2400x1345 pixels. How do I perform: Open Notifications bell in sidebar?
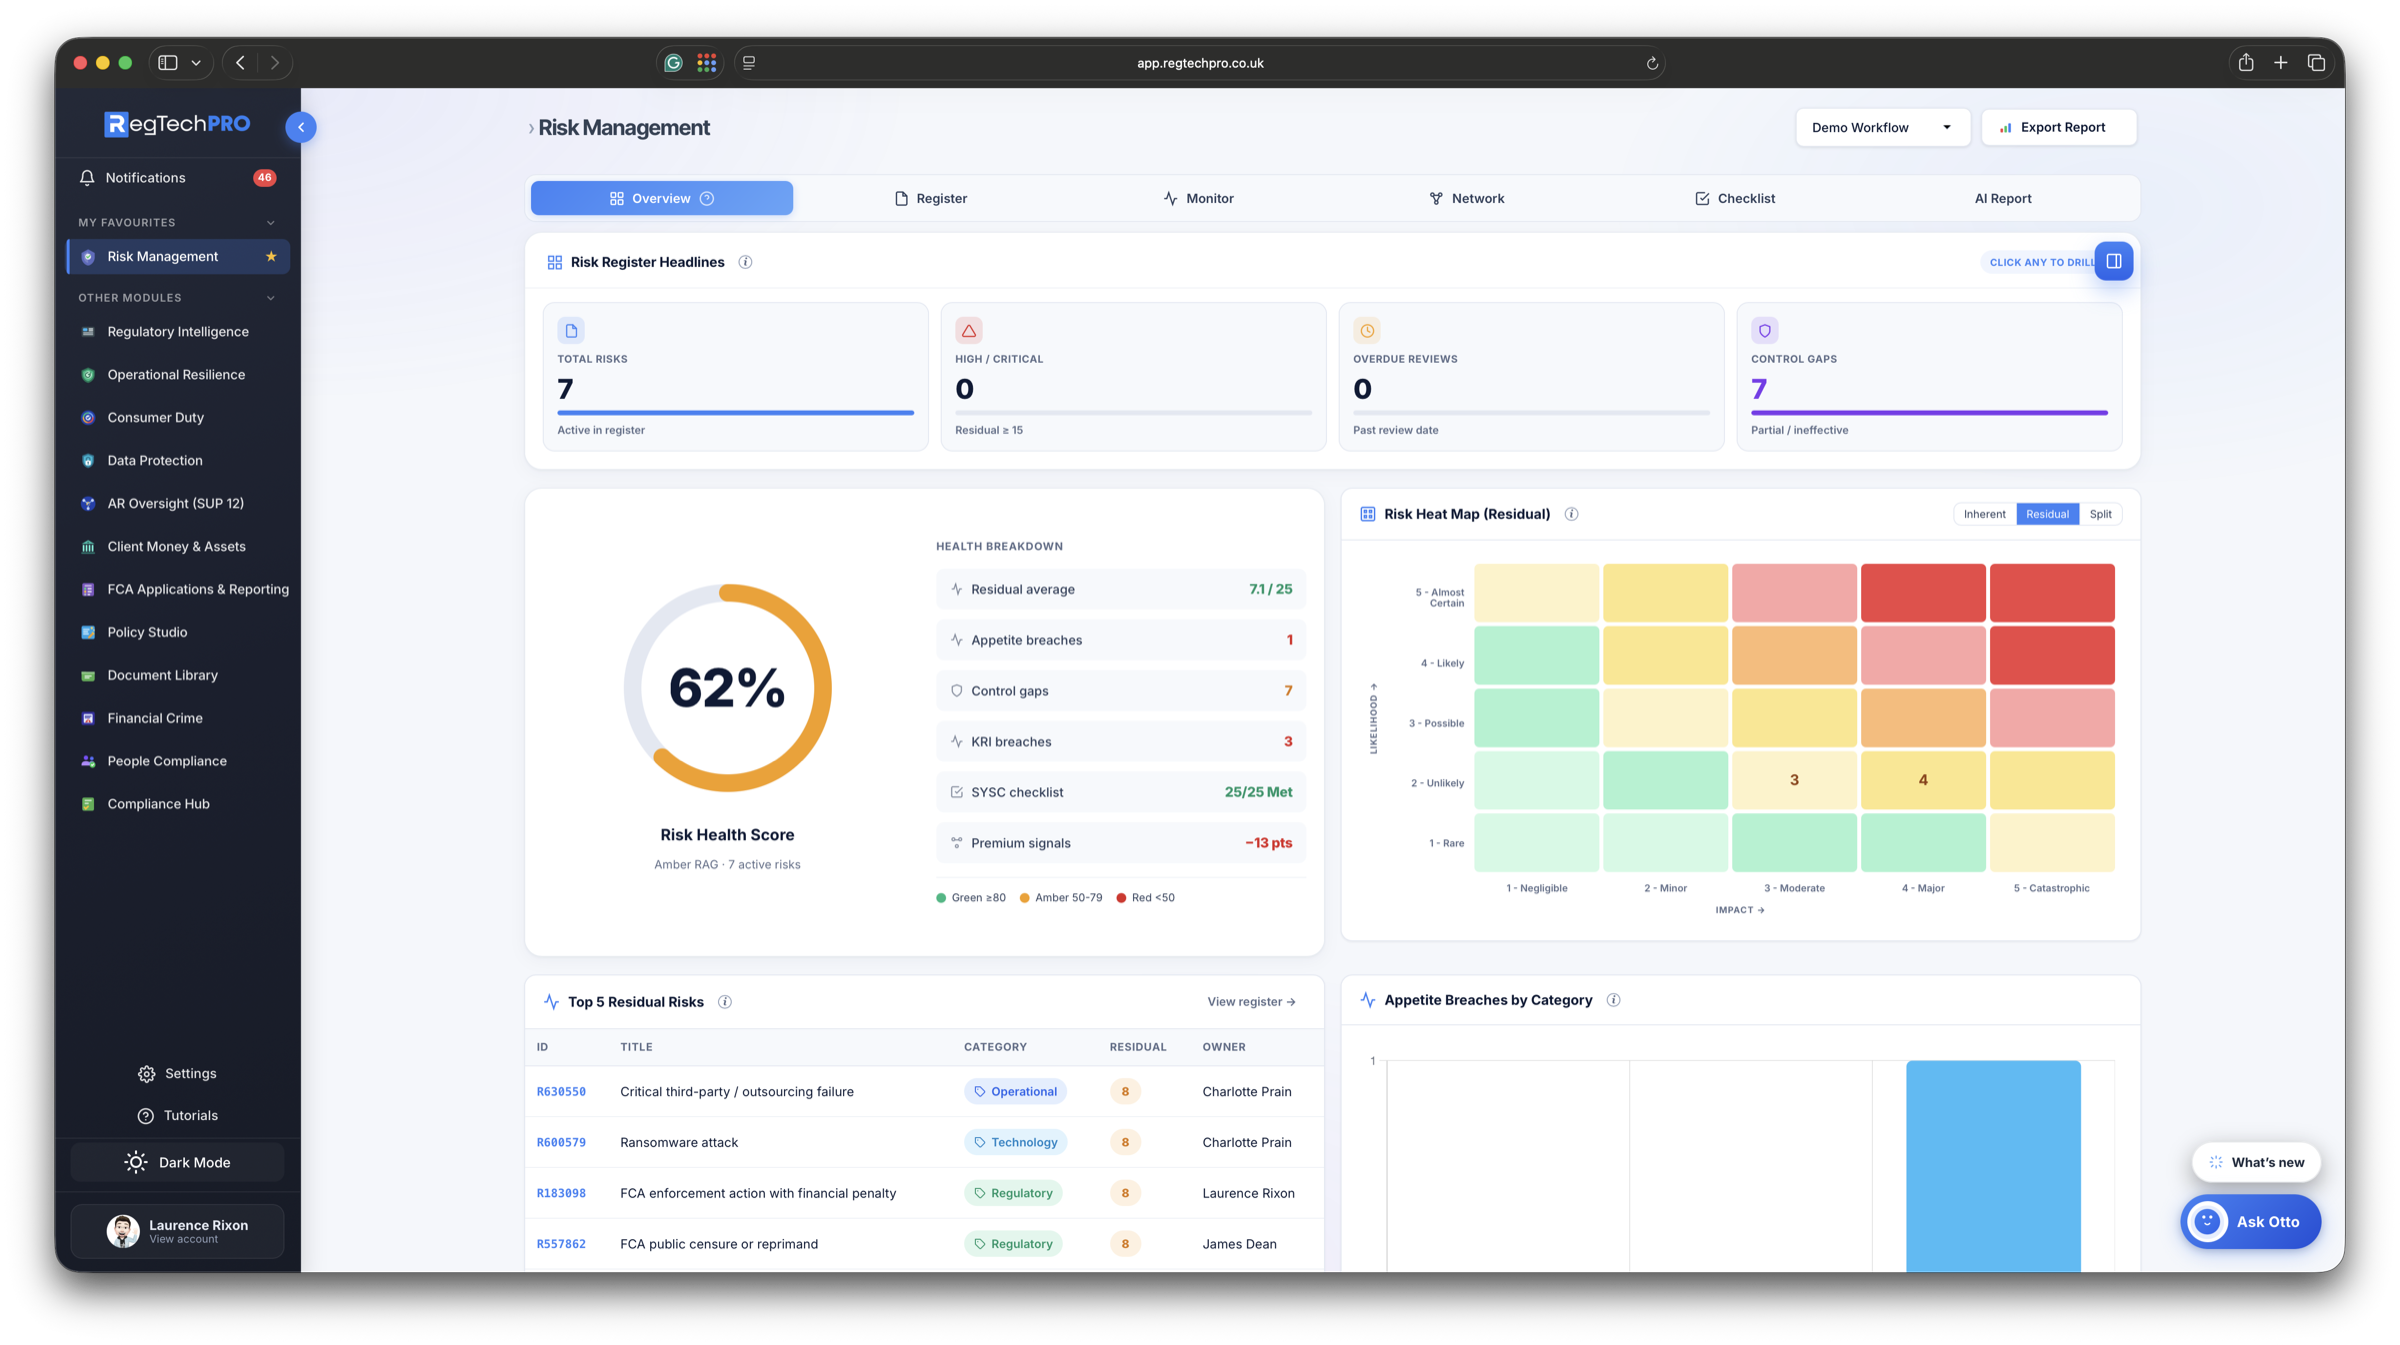pos(177,178)
